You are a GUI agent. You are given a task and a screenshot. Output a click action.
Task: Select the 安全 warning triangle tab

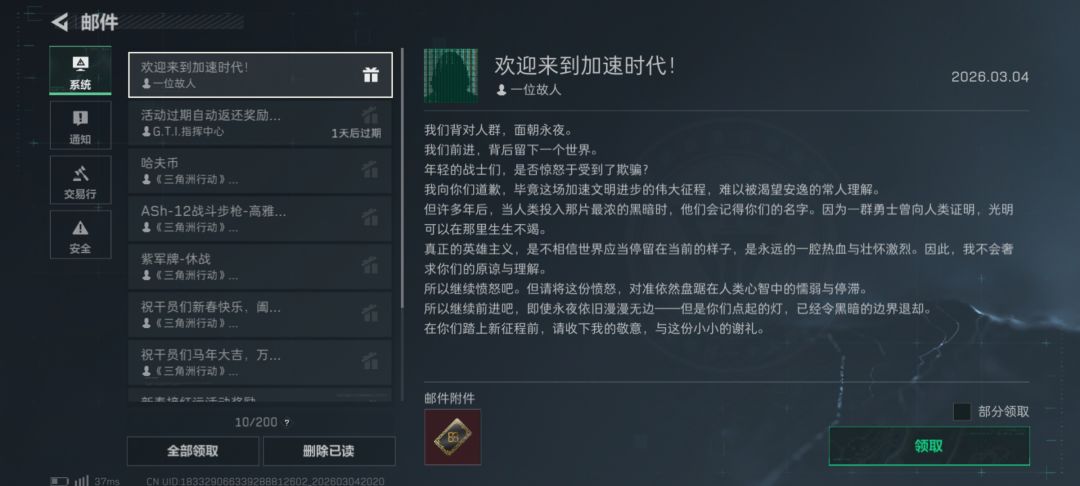[80, 236]
